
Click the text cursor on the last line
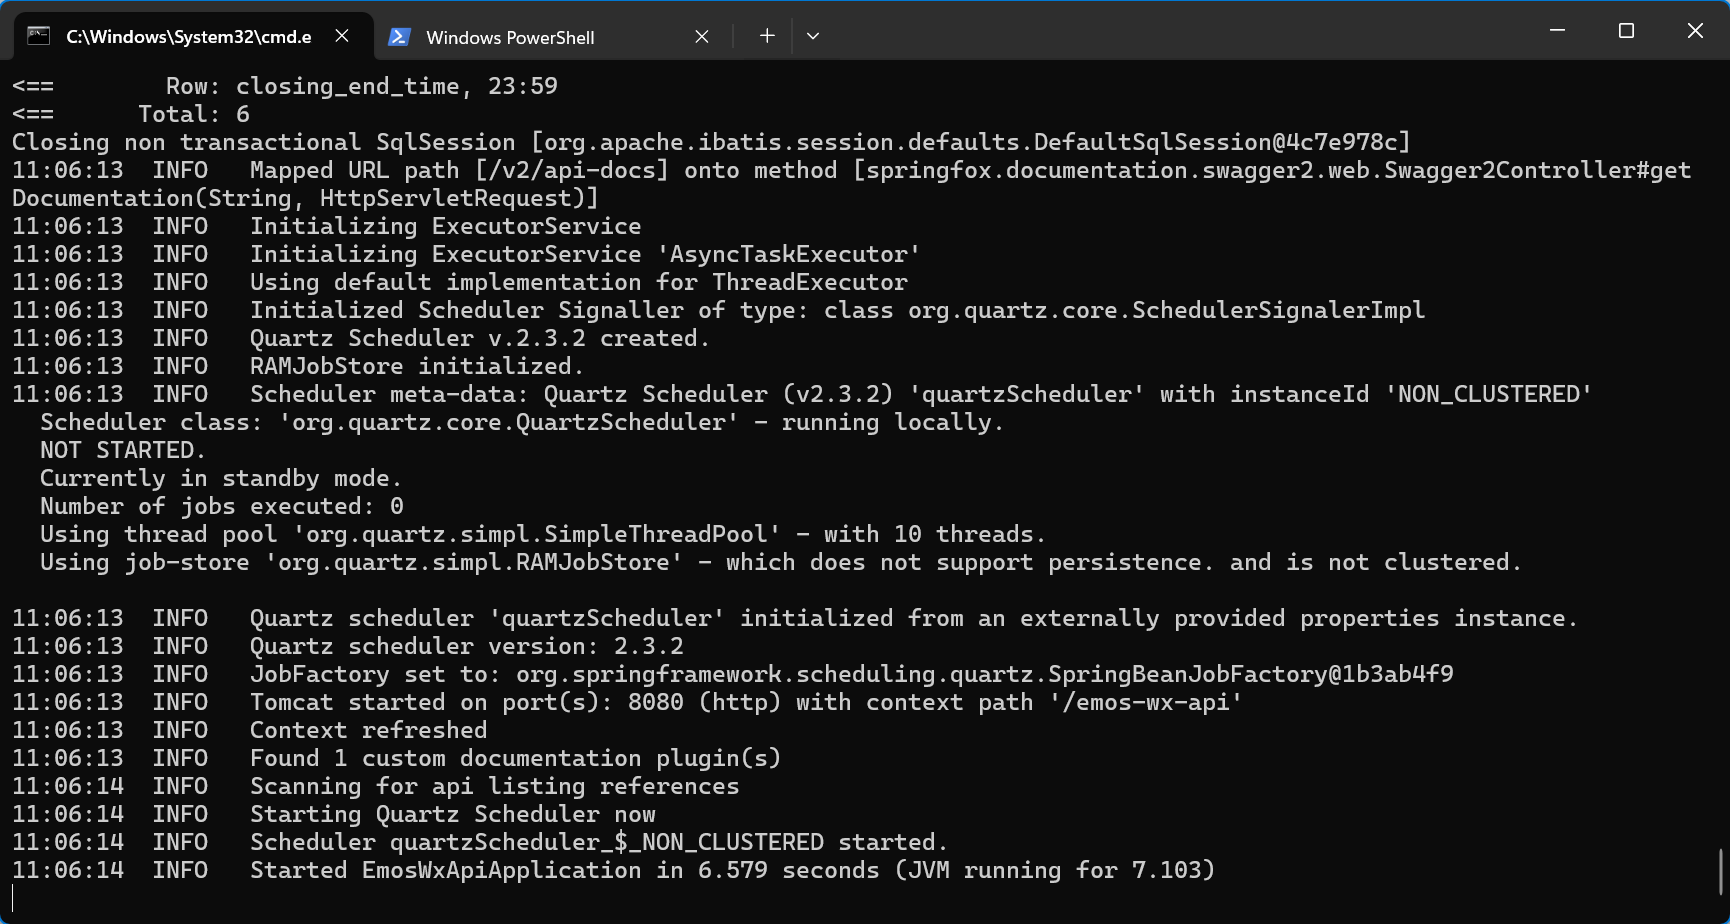(x=14, y=898)
